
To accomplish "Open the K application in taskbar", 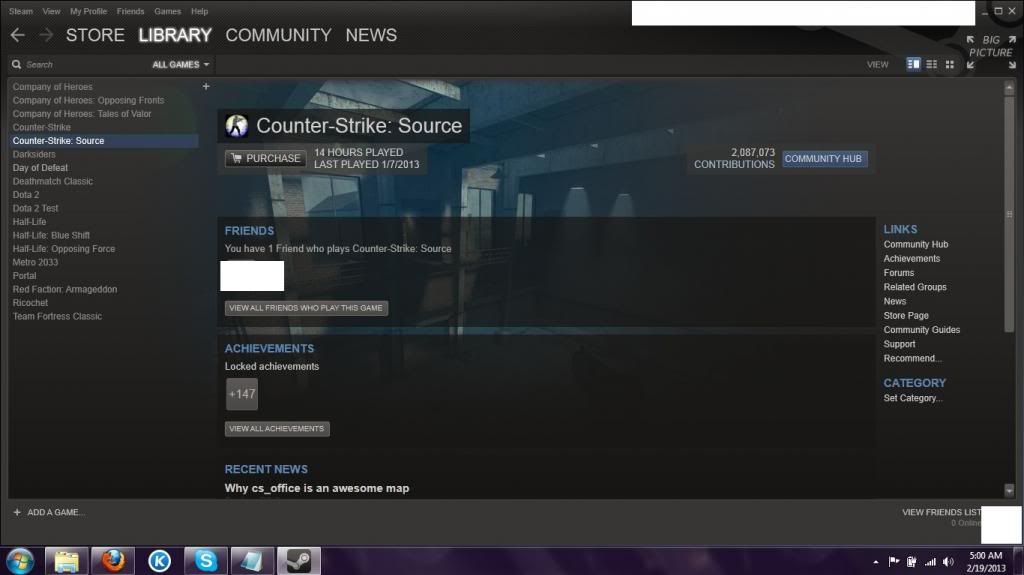I will [x=159, y=561].
